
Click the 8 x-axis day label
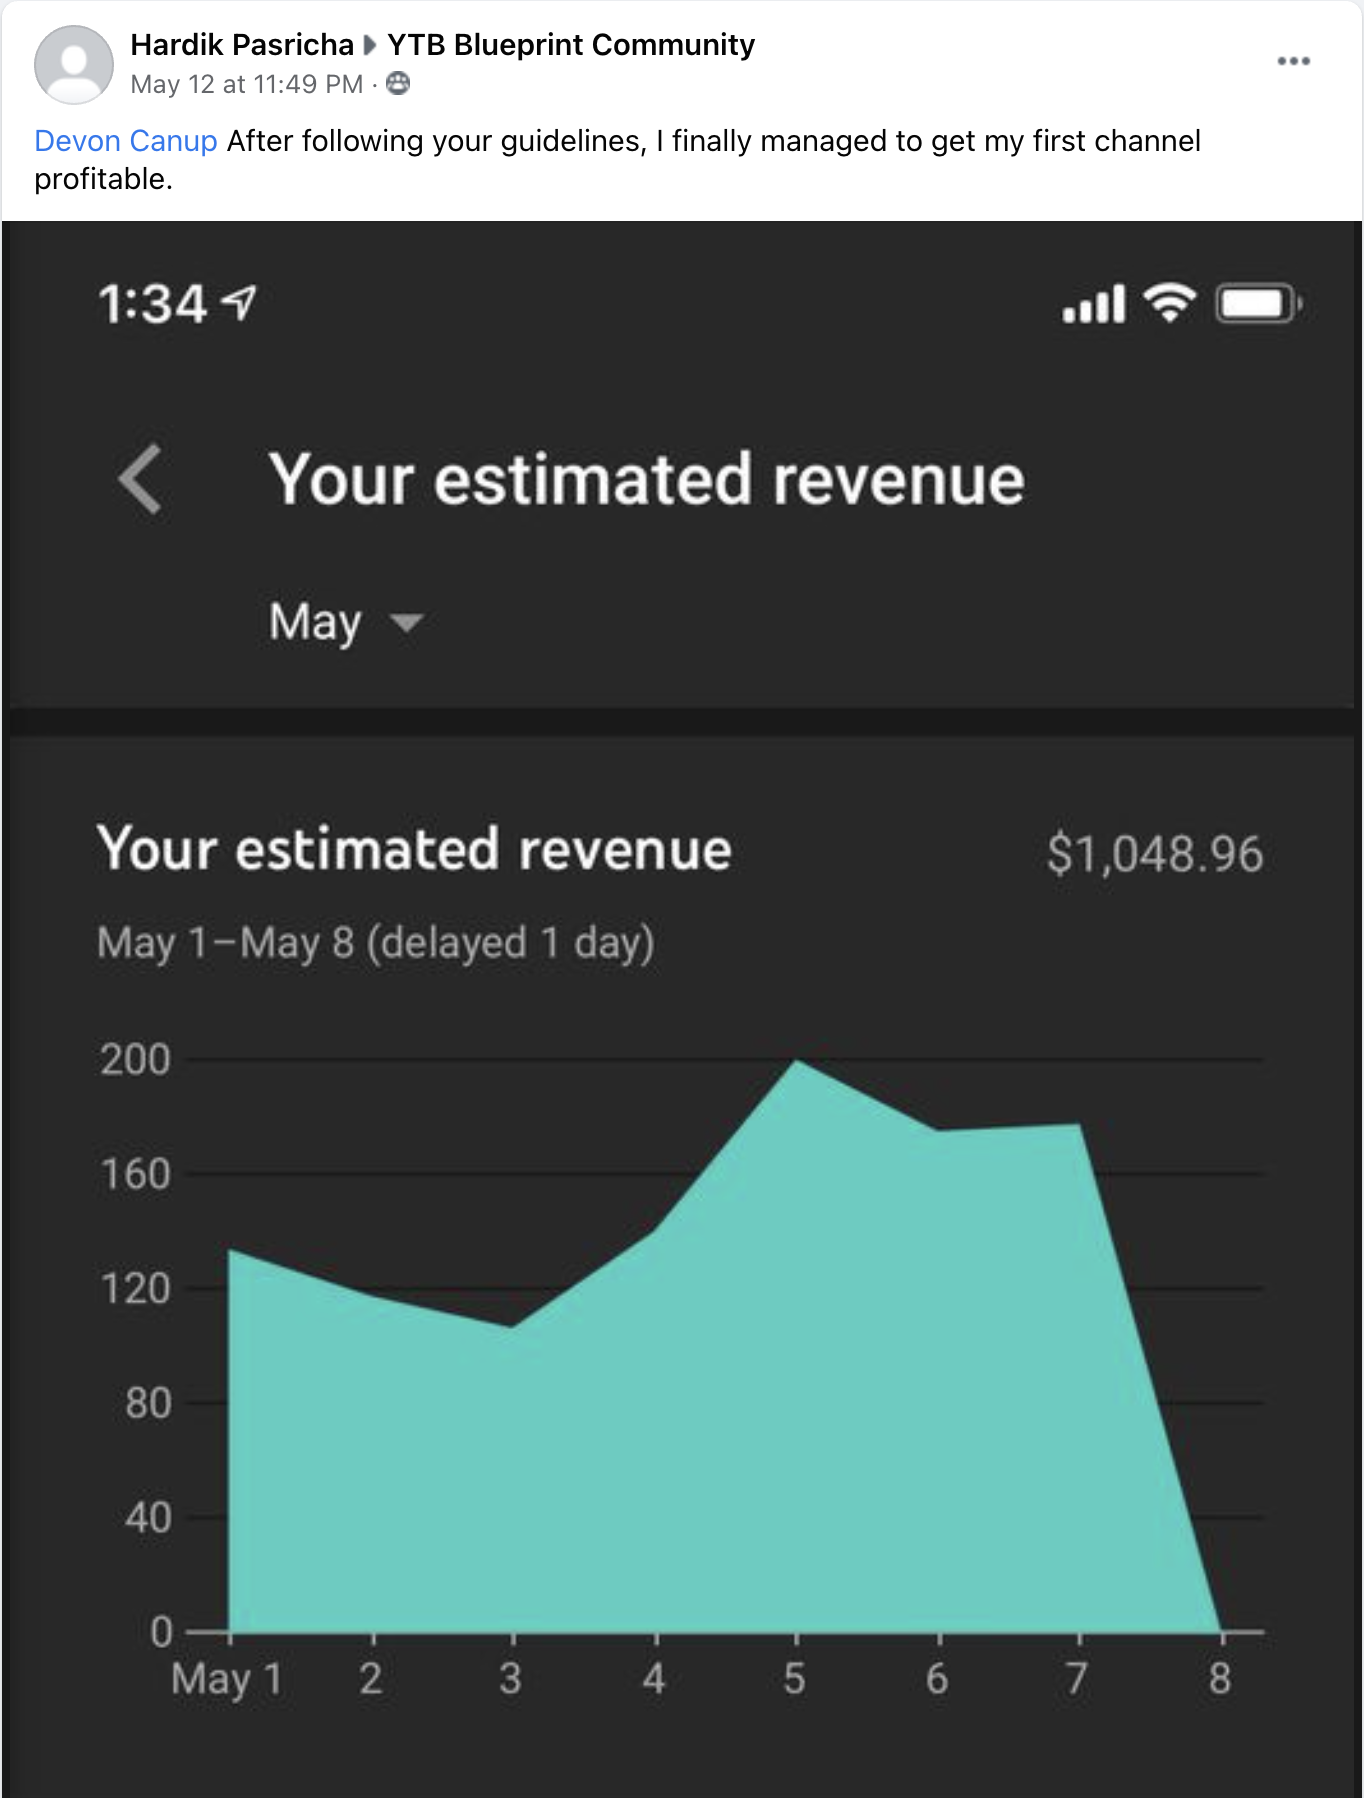[x=1220, y=1679]
